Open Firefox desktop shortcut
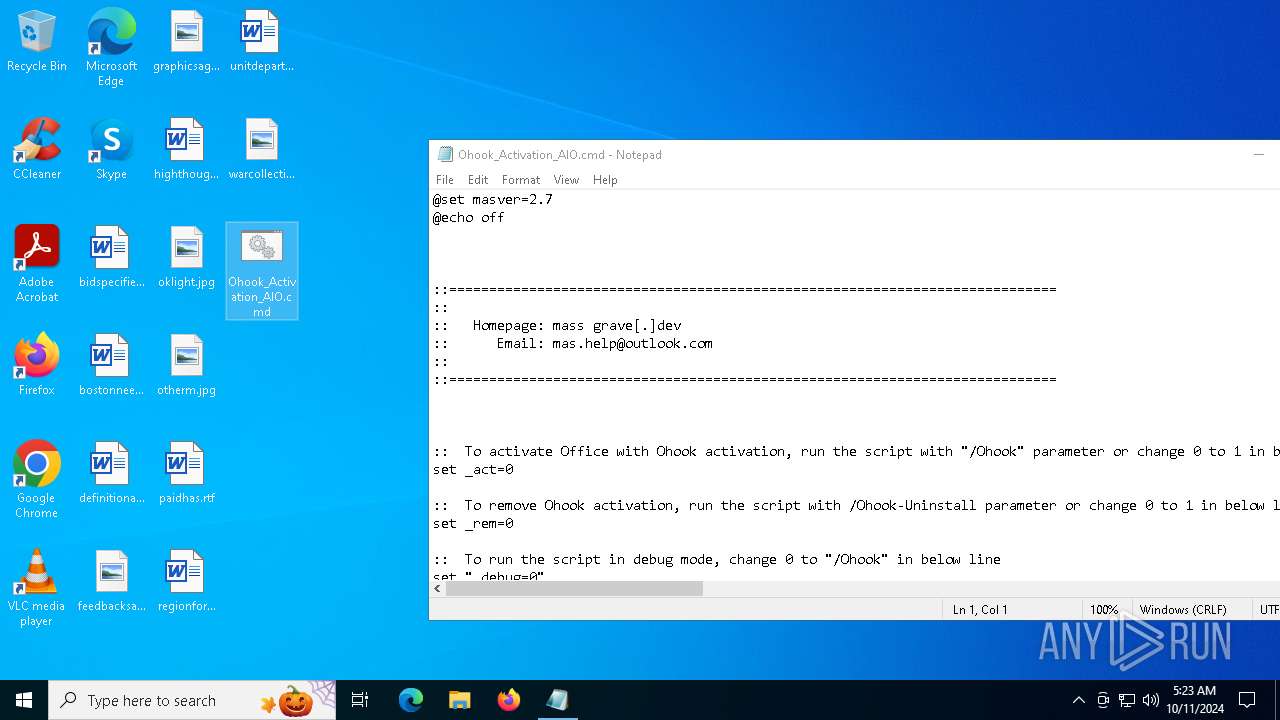The height and width of the screenshot is (720, 1280). point(37,366)
